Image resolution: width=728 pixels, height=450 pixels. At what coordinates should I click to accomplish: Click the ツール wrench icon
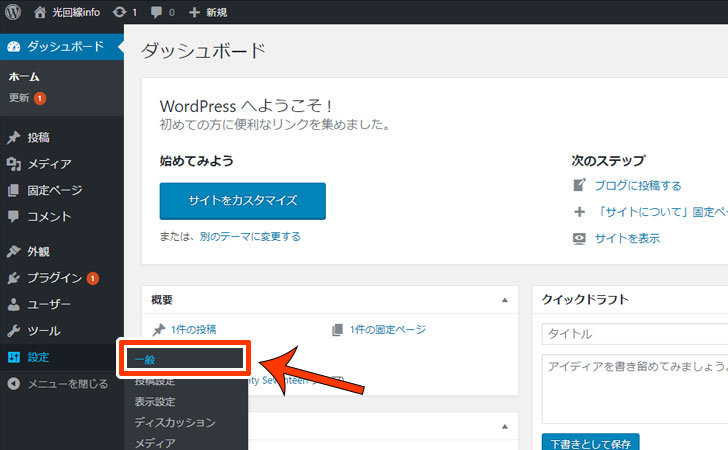click(x=13, y=331)
